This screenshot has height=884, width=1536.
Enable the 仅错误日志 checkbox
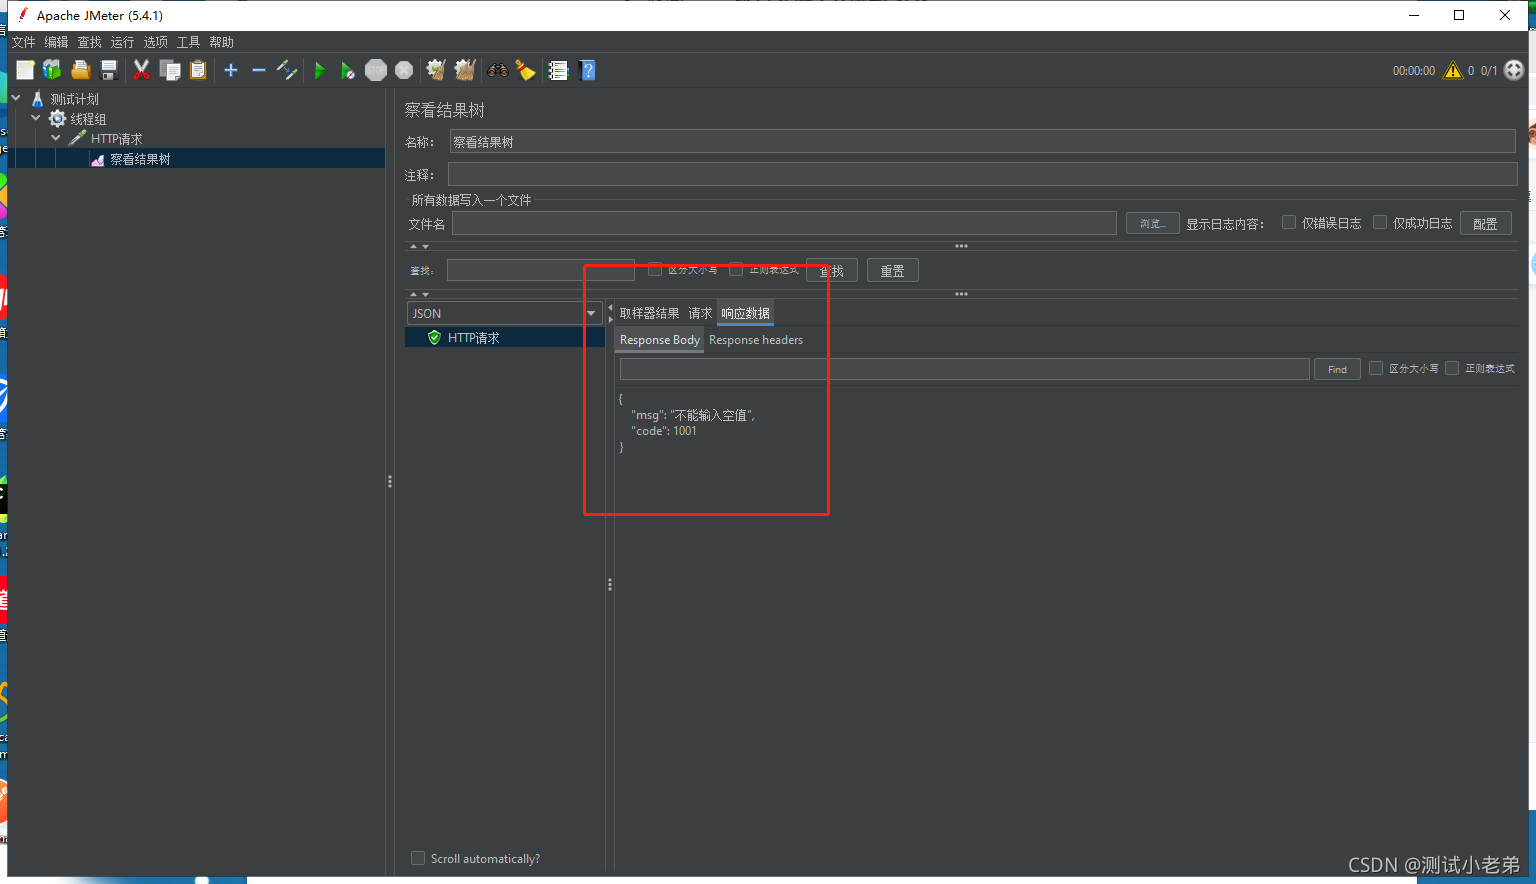point(1289,222)
